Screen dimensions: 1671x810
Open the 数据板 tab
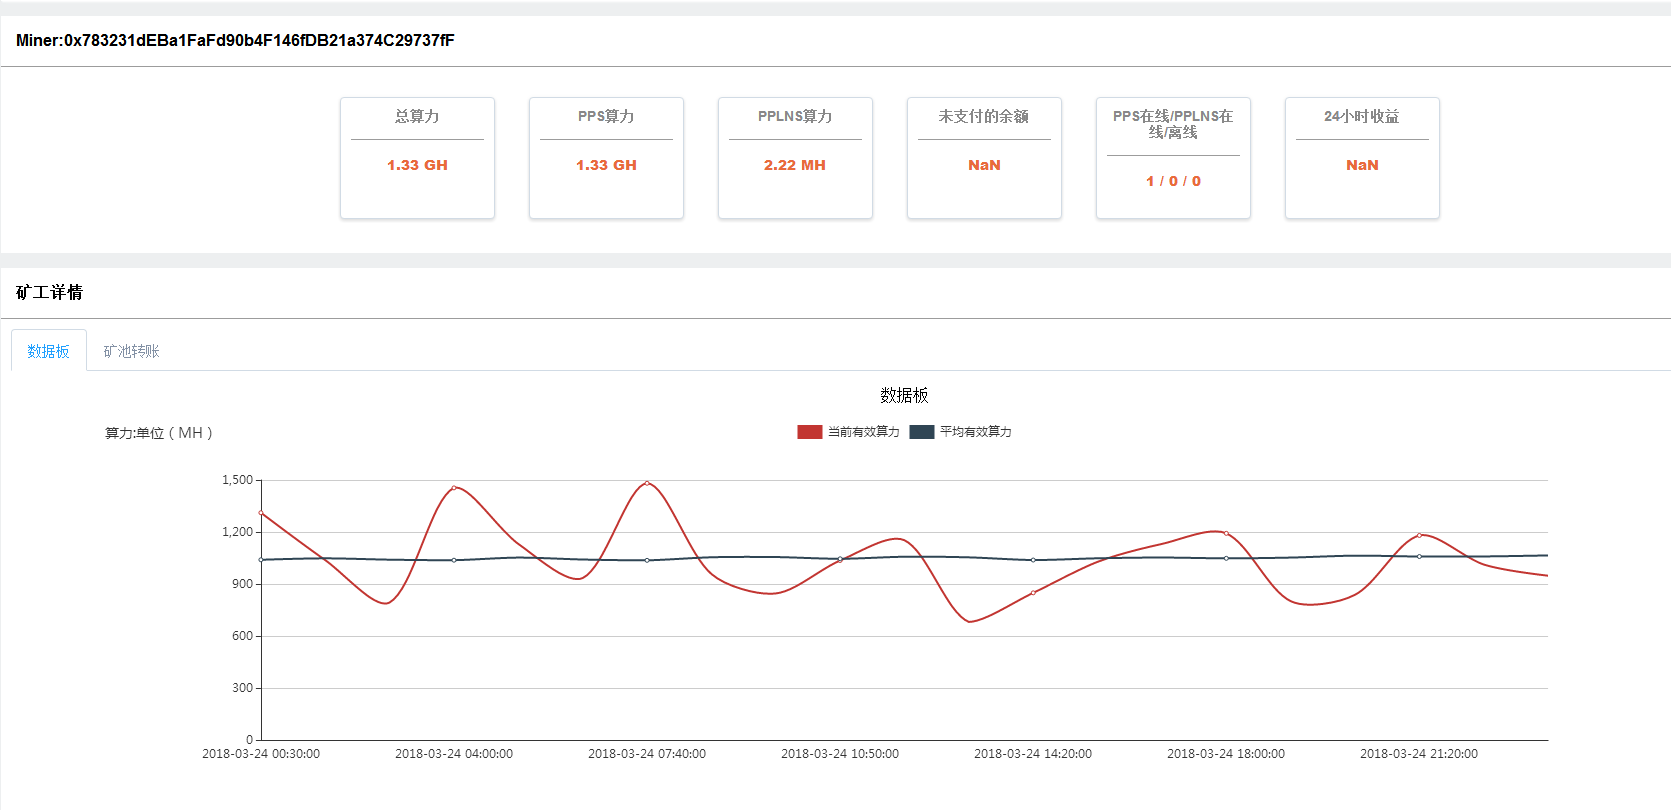(49, 351)
